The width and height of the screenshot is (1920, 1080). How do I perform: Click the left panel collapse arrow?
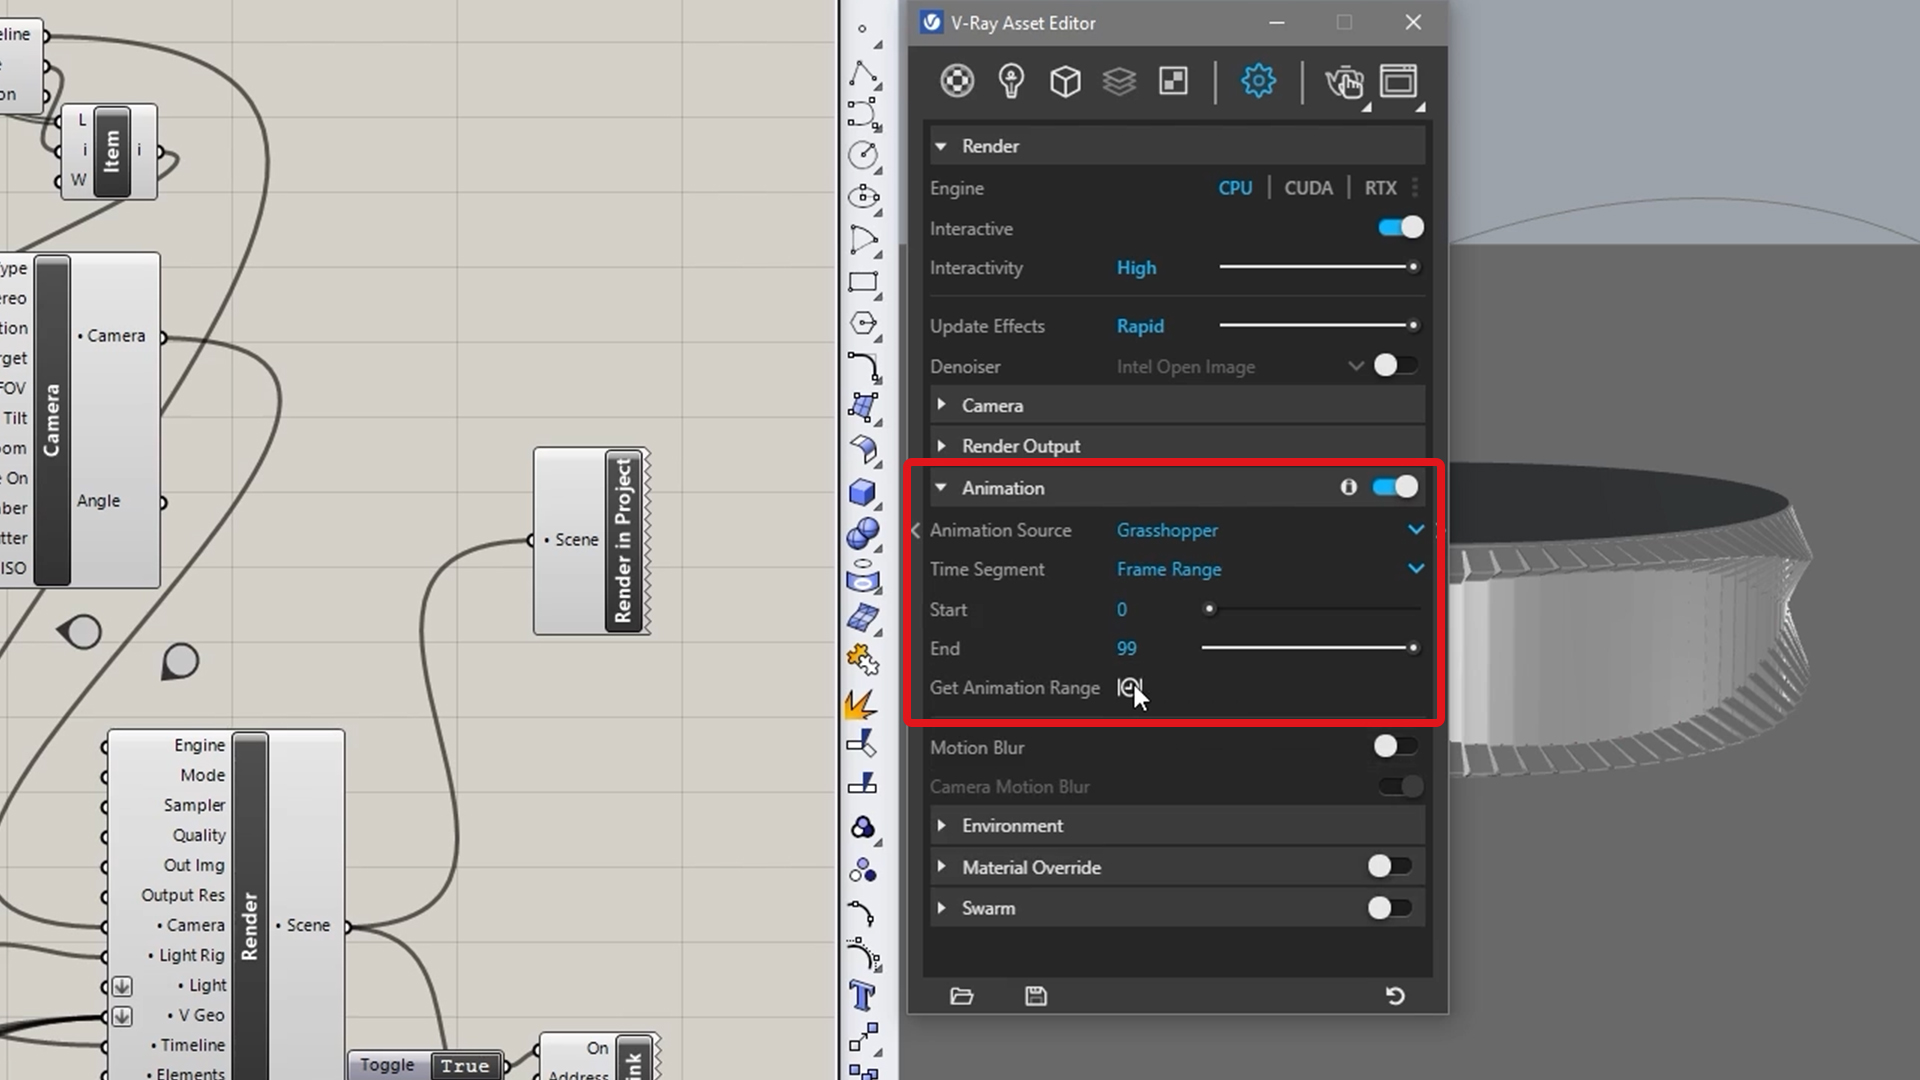point(915,531)
